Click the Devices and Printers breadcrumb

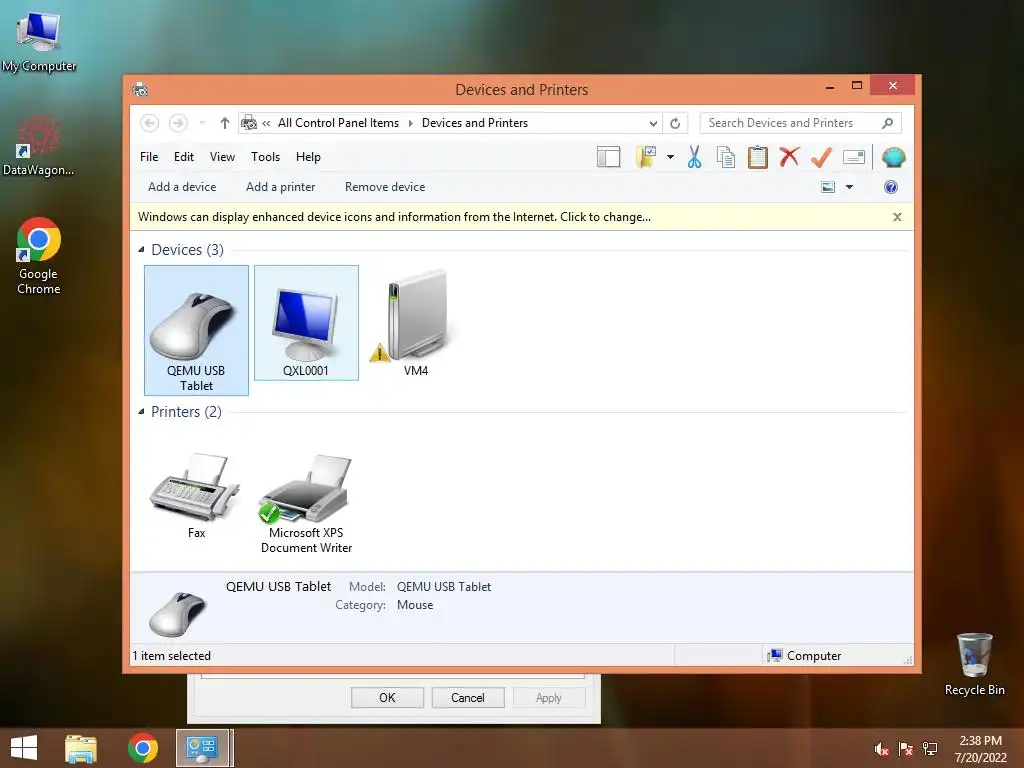tap(475, 123)
